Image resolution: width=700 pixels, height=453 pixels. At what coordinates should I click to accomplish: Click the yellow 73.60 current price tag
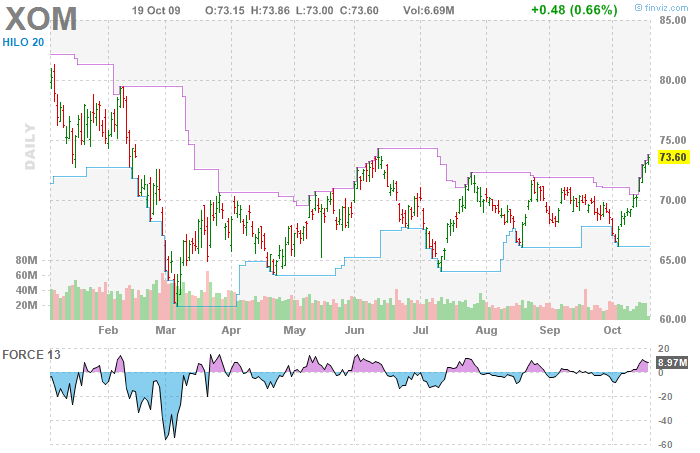[x=672, y=157]
